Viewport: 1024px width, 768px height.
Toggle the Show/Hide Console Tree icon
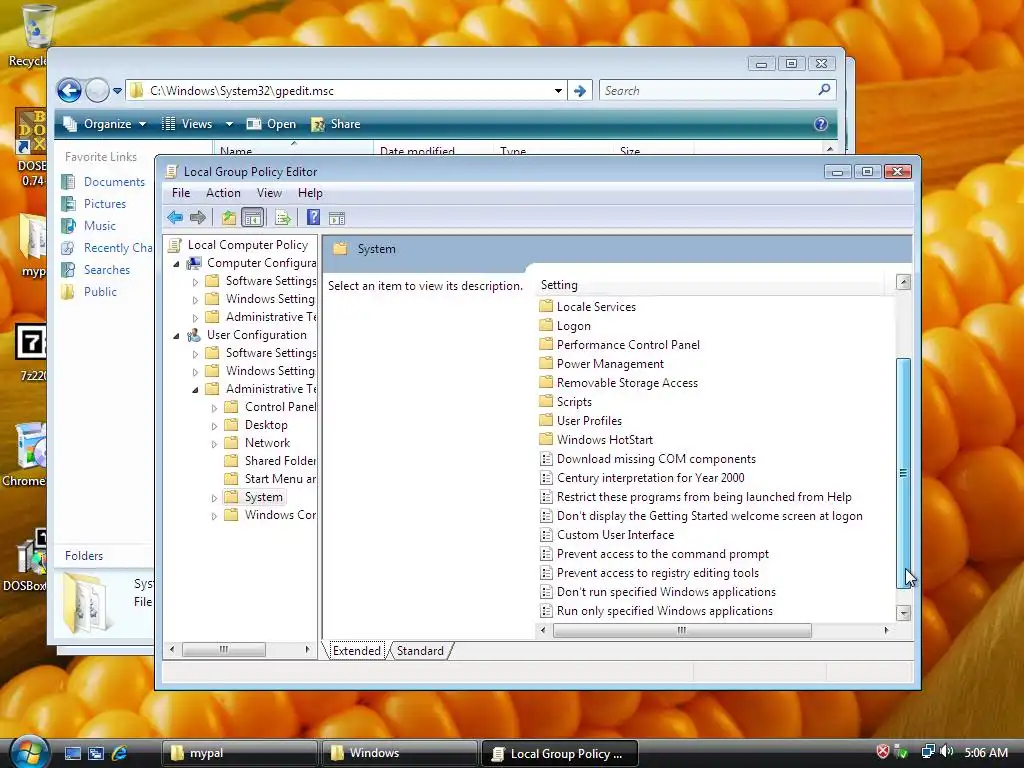pyautogui.click(x=252, y=217)
